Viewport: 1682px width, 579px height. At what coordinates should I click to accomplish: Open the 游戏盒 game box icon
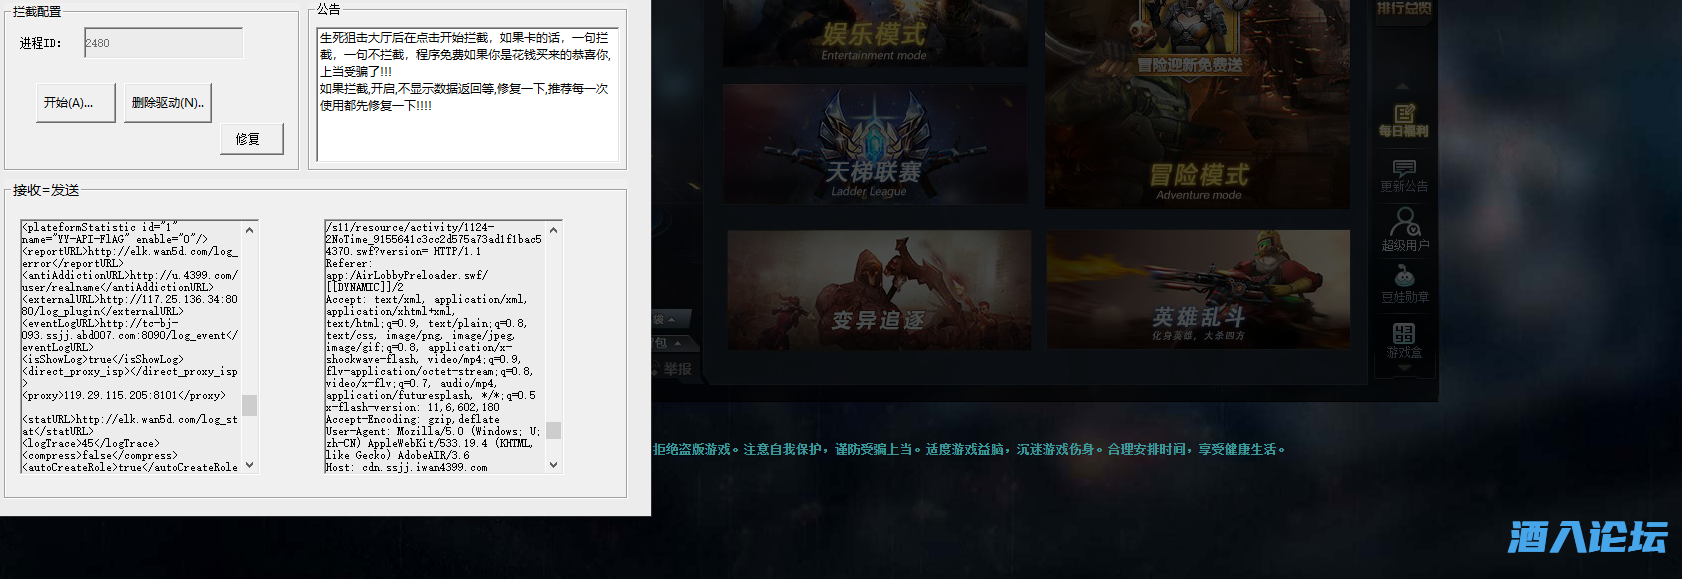coord(1403,339)
